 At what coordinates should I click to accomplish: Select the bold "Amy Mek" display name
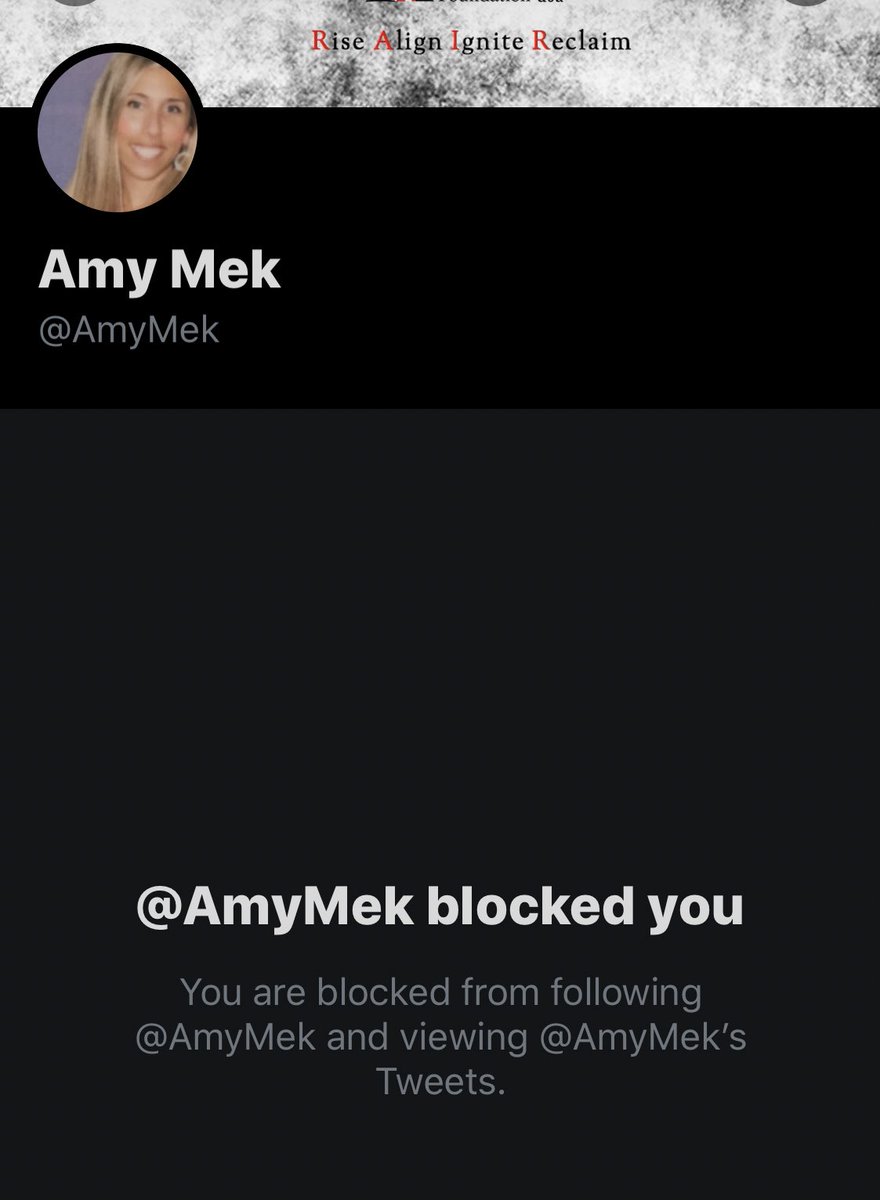[x=159, y=271]
